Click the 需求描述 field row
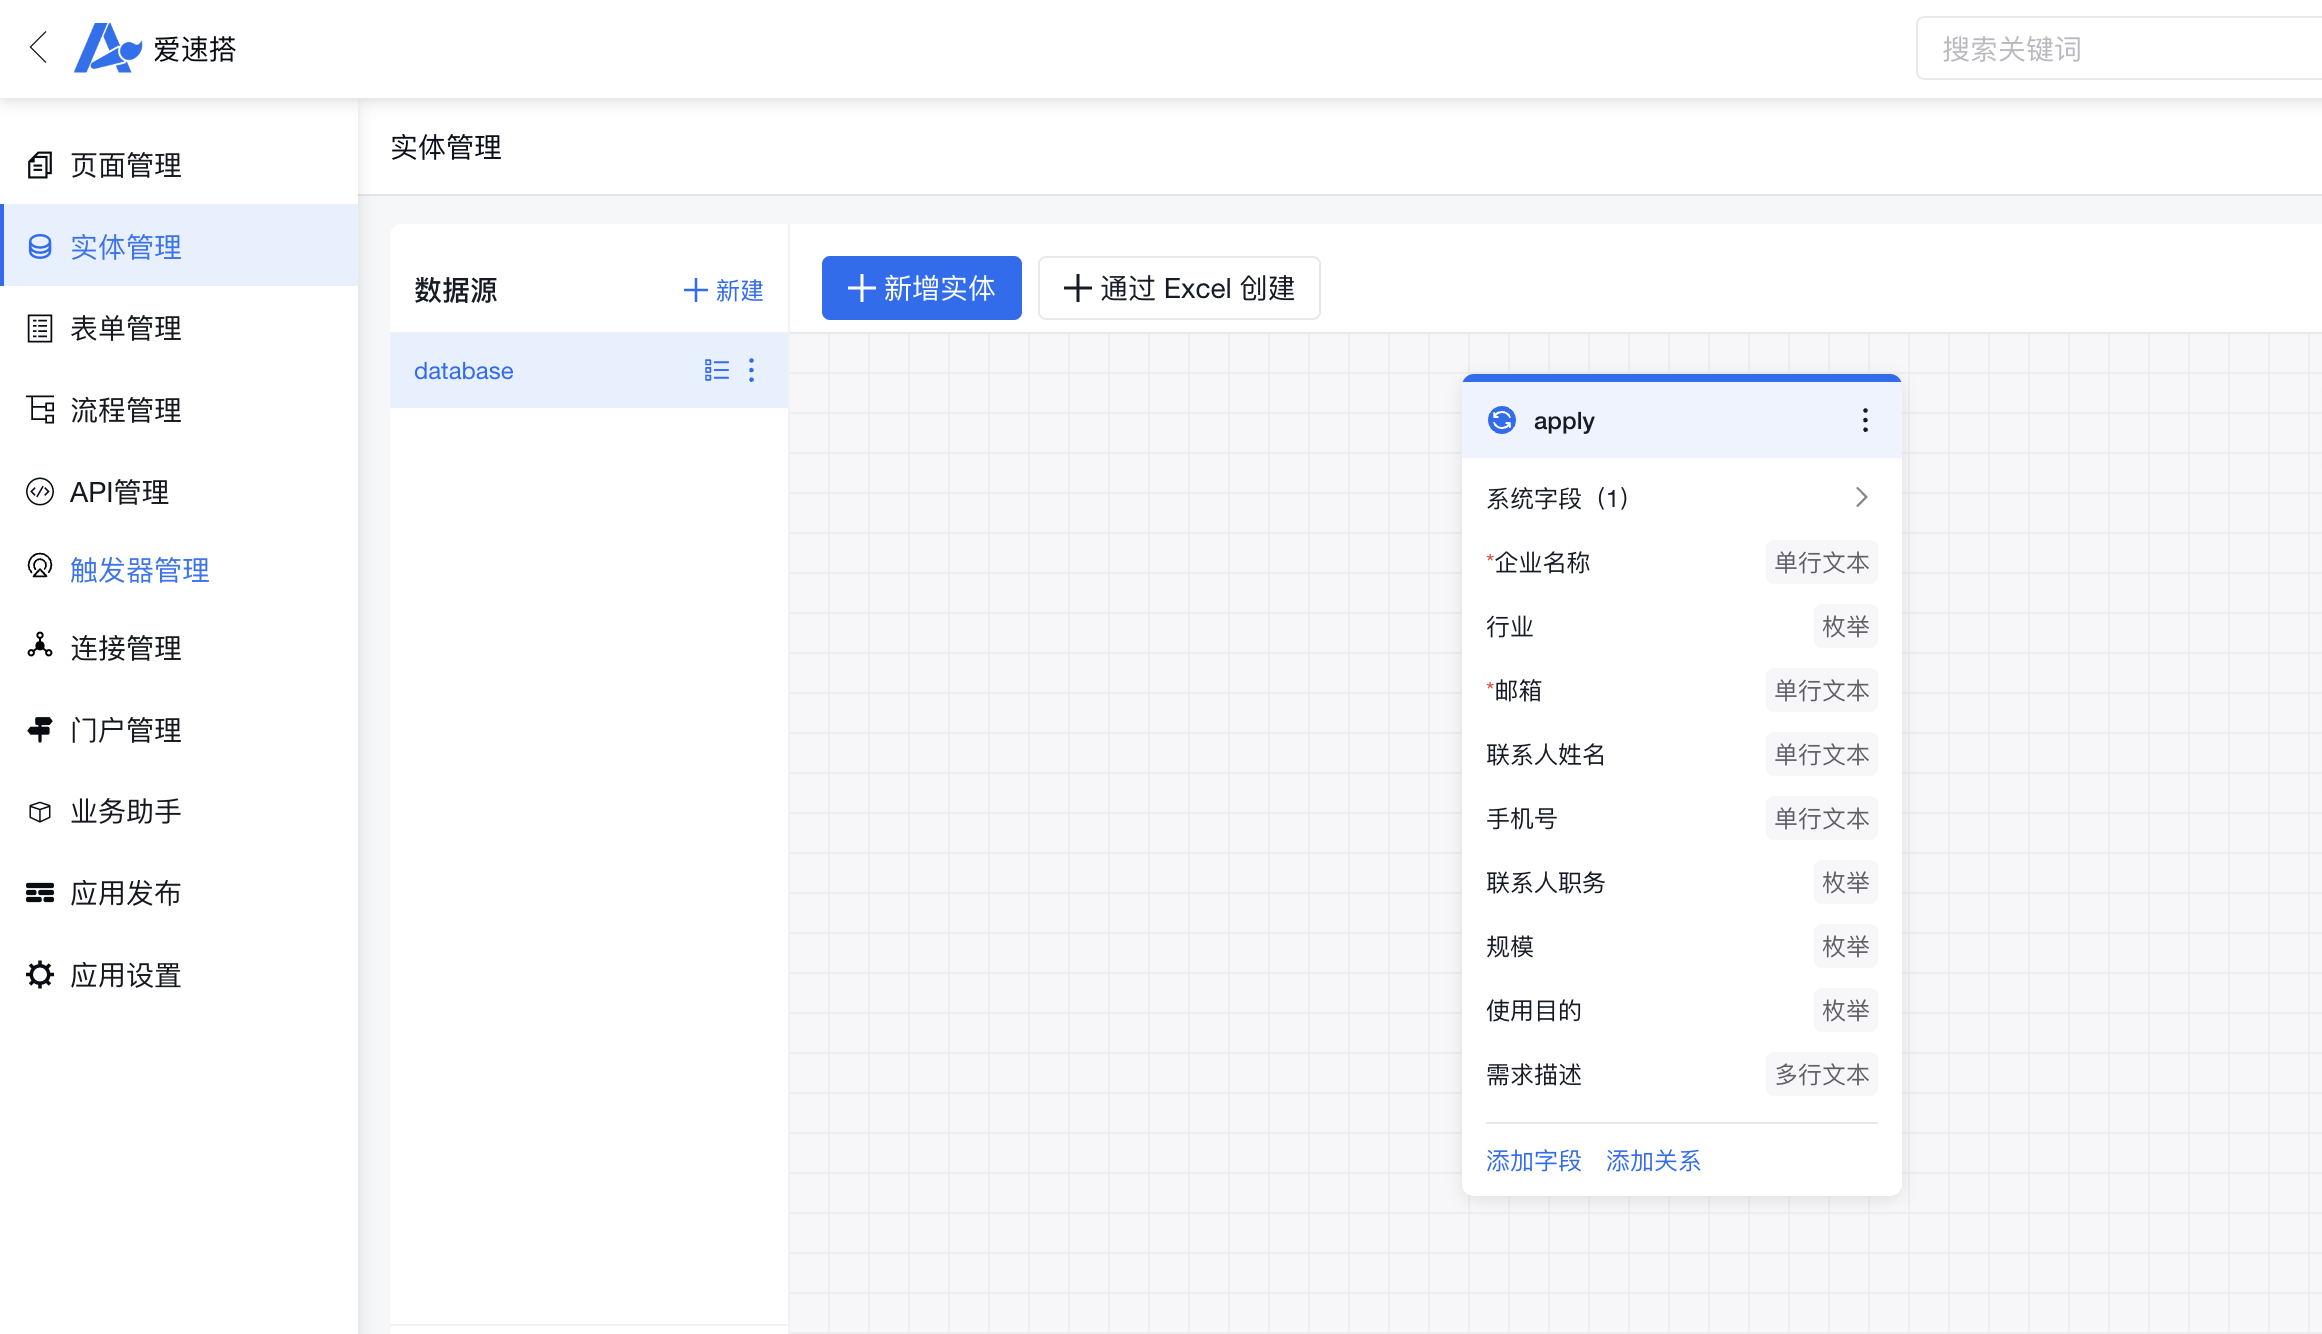This screenshot has width=2322, height=1334. [1682, 1074]
